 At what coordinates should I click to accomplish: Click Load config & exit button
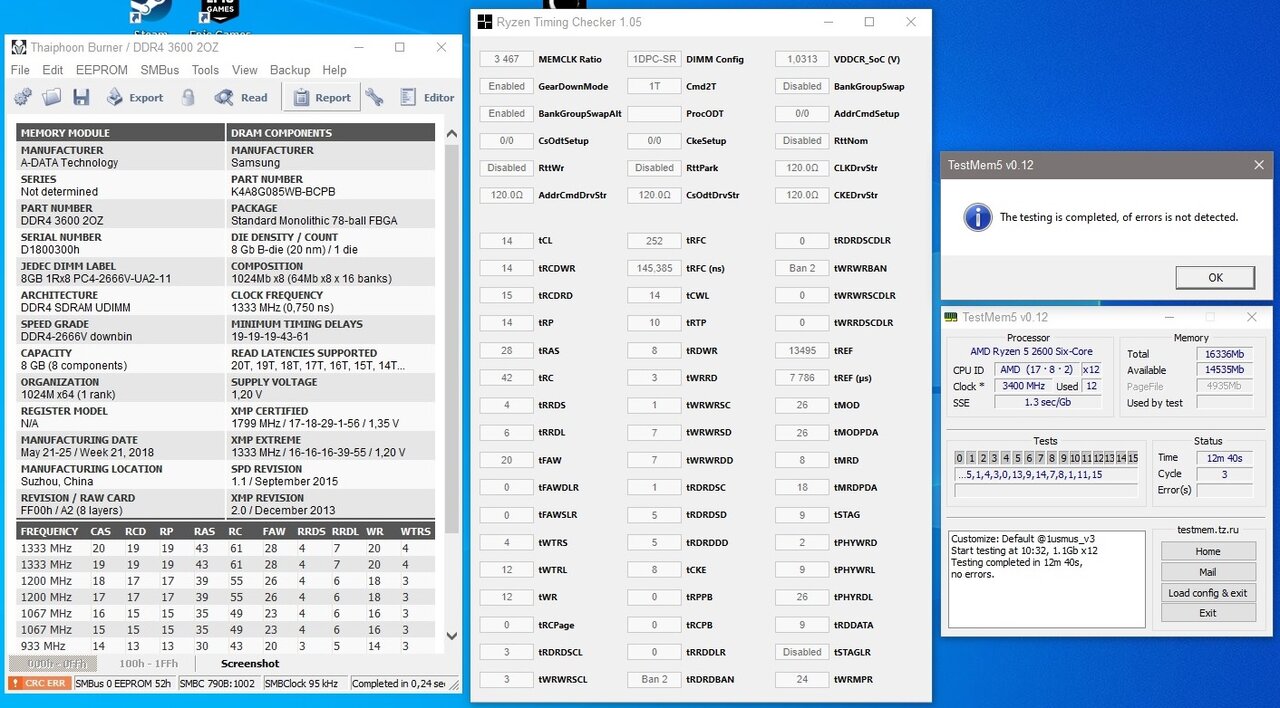tap(1208, 593)
